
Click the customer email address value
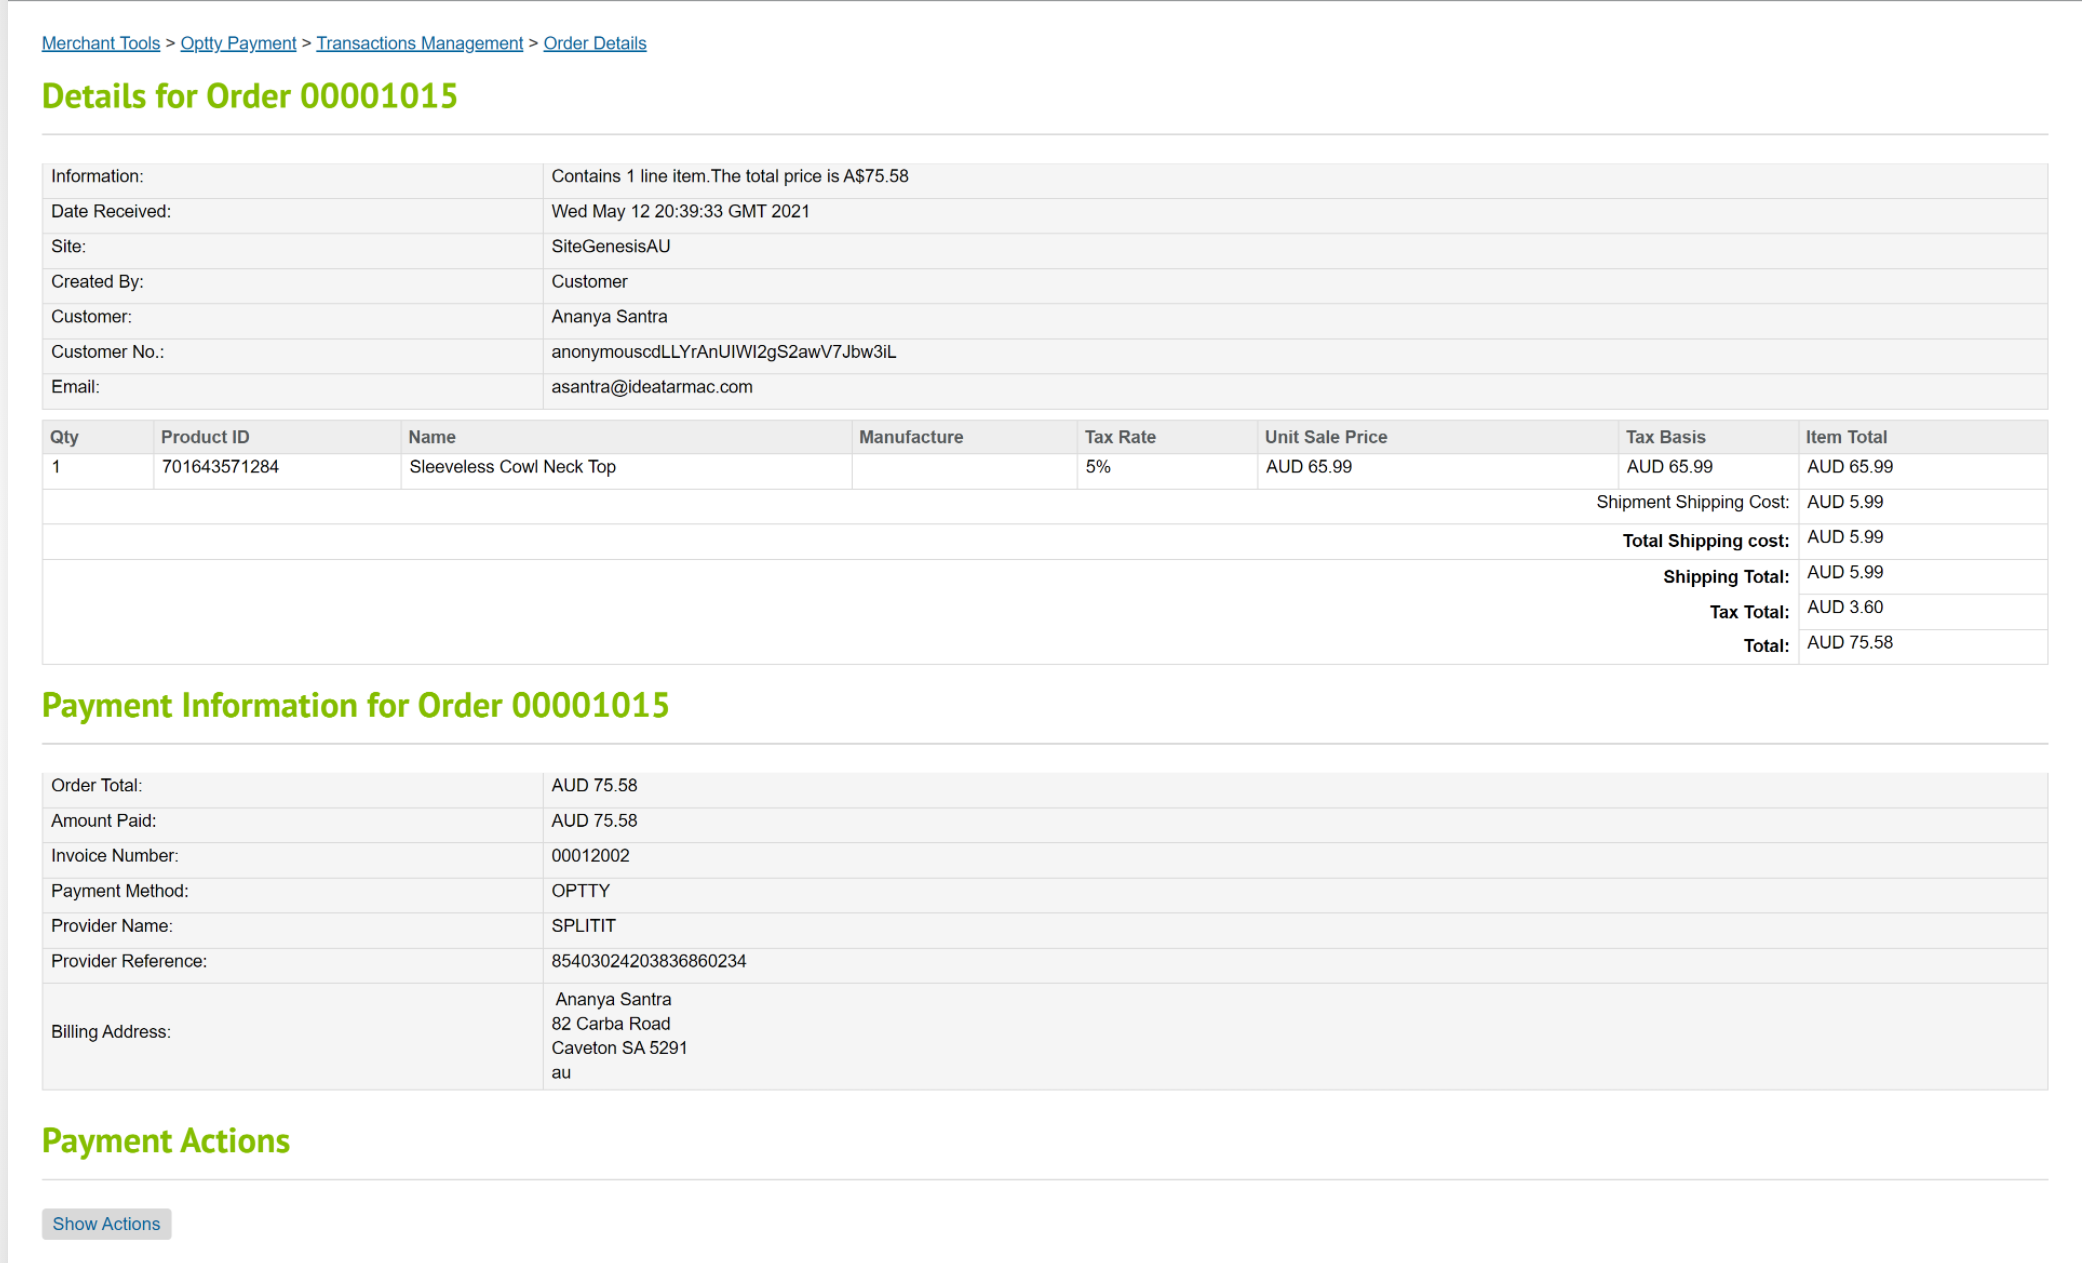tap(651, 387)
